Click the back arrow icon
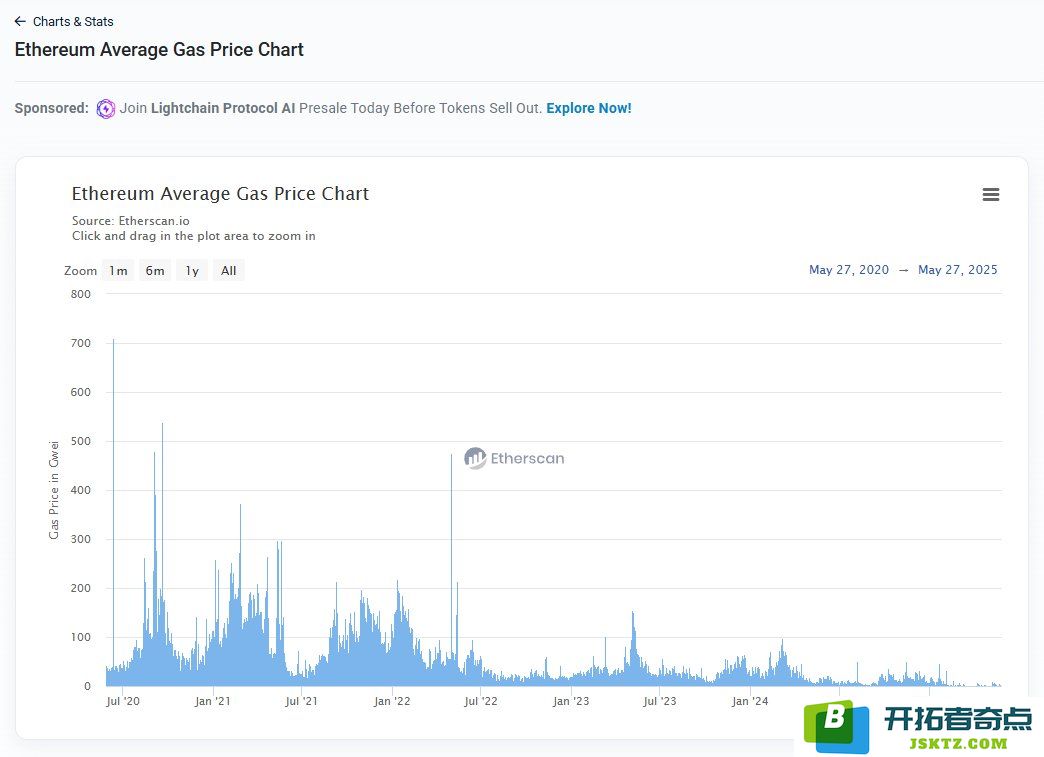The height and width of the screenshot is (757, 1044). pyautogui.click(x=20, y=21)
